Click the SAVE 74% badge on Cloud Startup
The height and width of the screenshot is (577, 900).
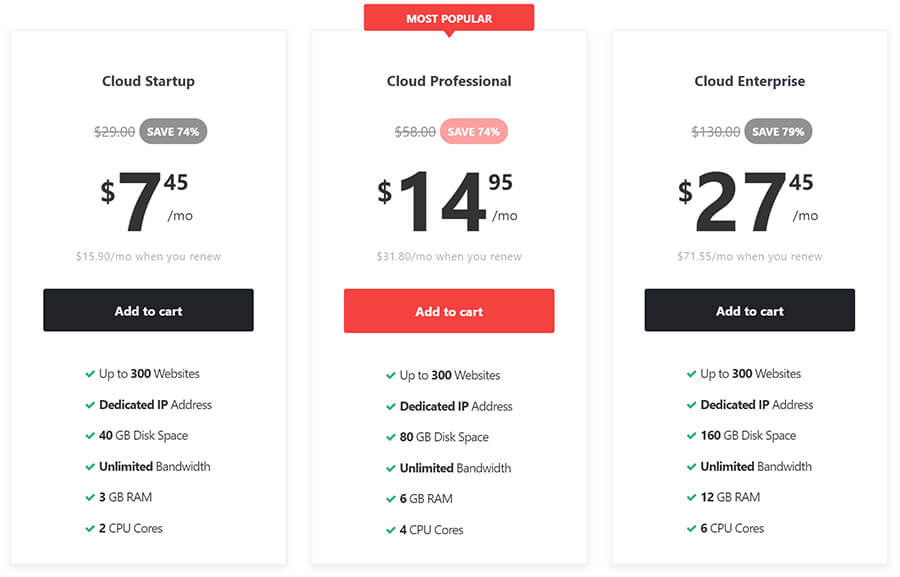[x=172, y=131]
